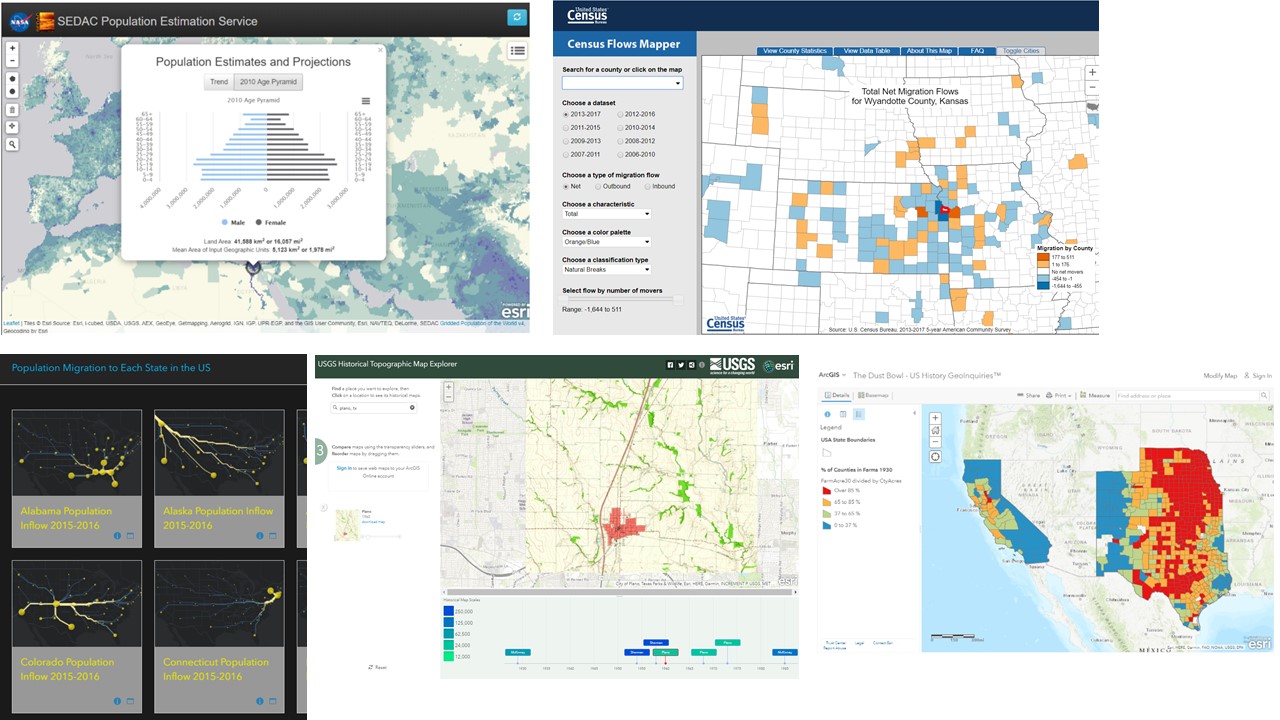Open the Orange/Blue color palette dropdown
1280x720 pixels.
pos(606,242)
